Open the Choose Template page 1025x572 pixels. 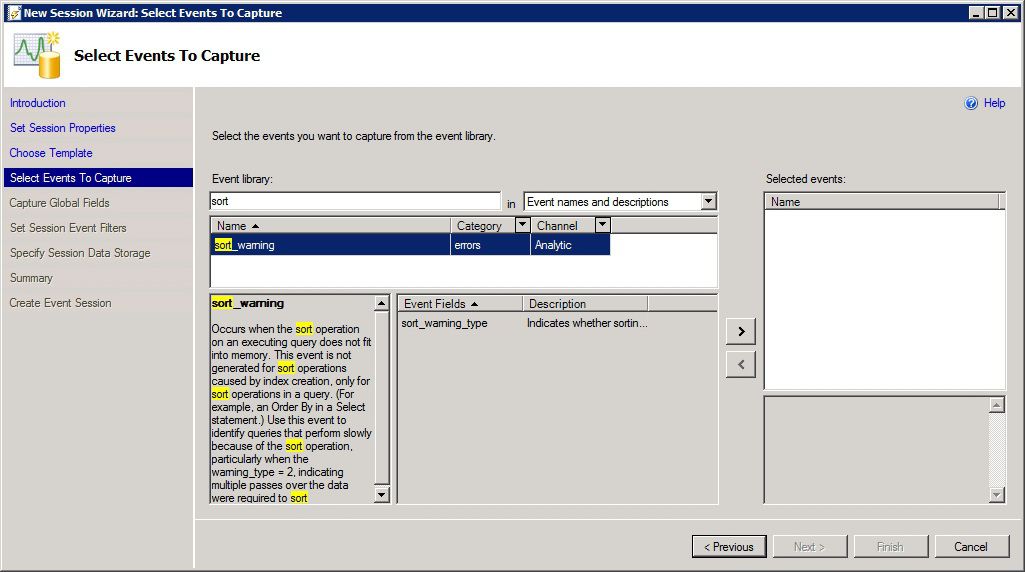51,153
